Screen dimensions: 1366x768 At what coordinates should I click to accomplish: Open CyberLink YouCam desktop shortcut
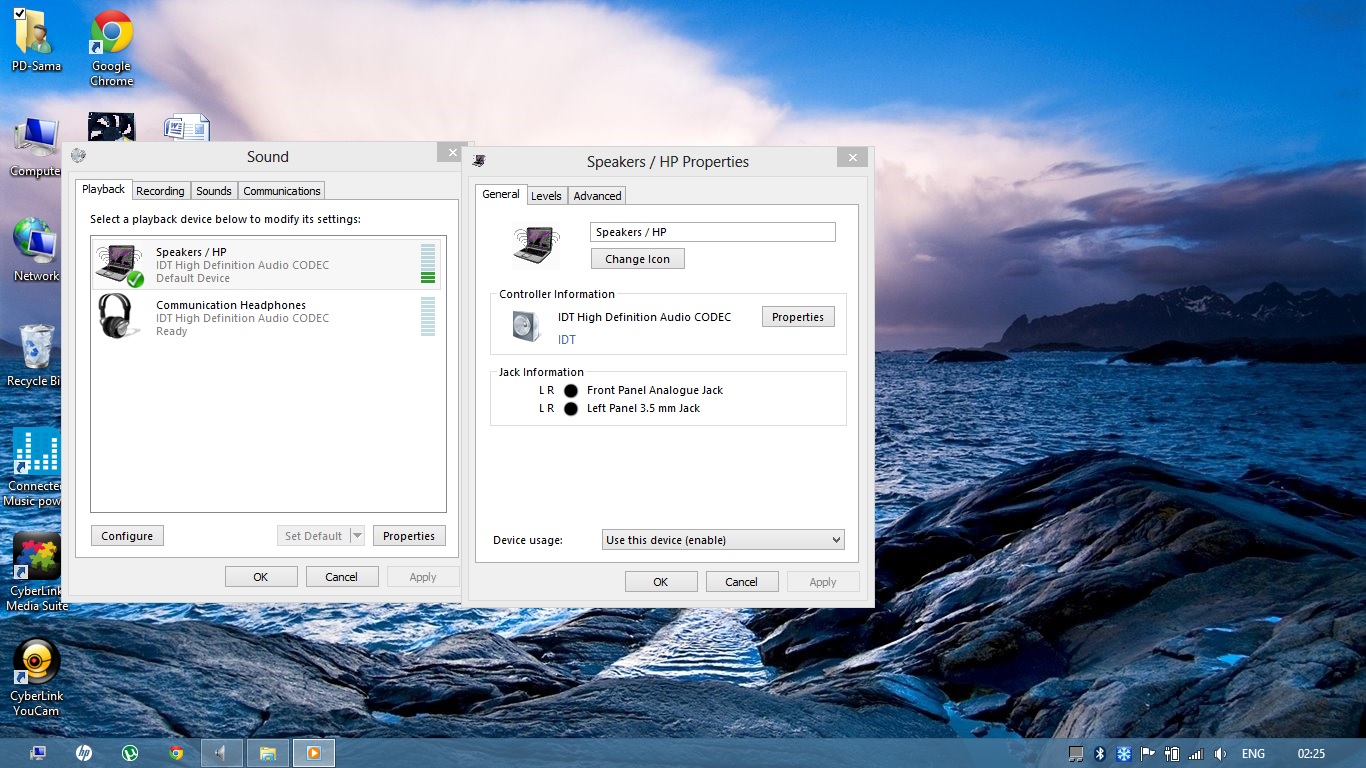click(x=36, y=677)
